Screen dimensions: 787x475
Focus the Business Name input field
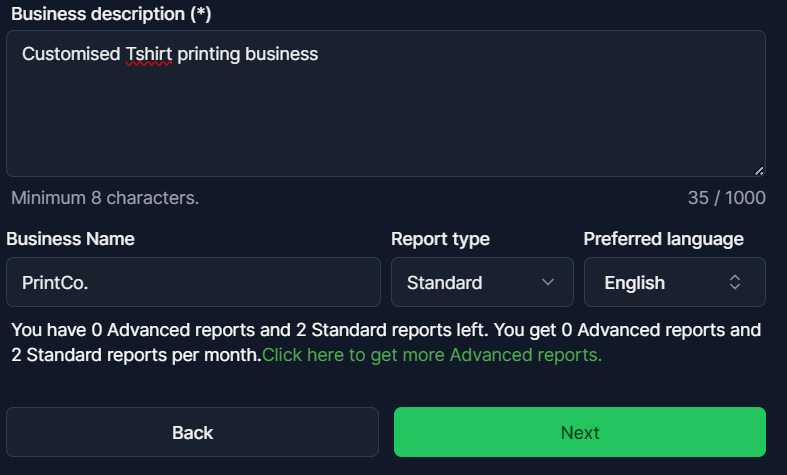193,282
